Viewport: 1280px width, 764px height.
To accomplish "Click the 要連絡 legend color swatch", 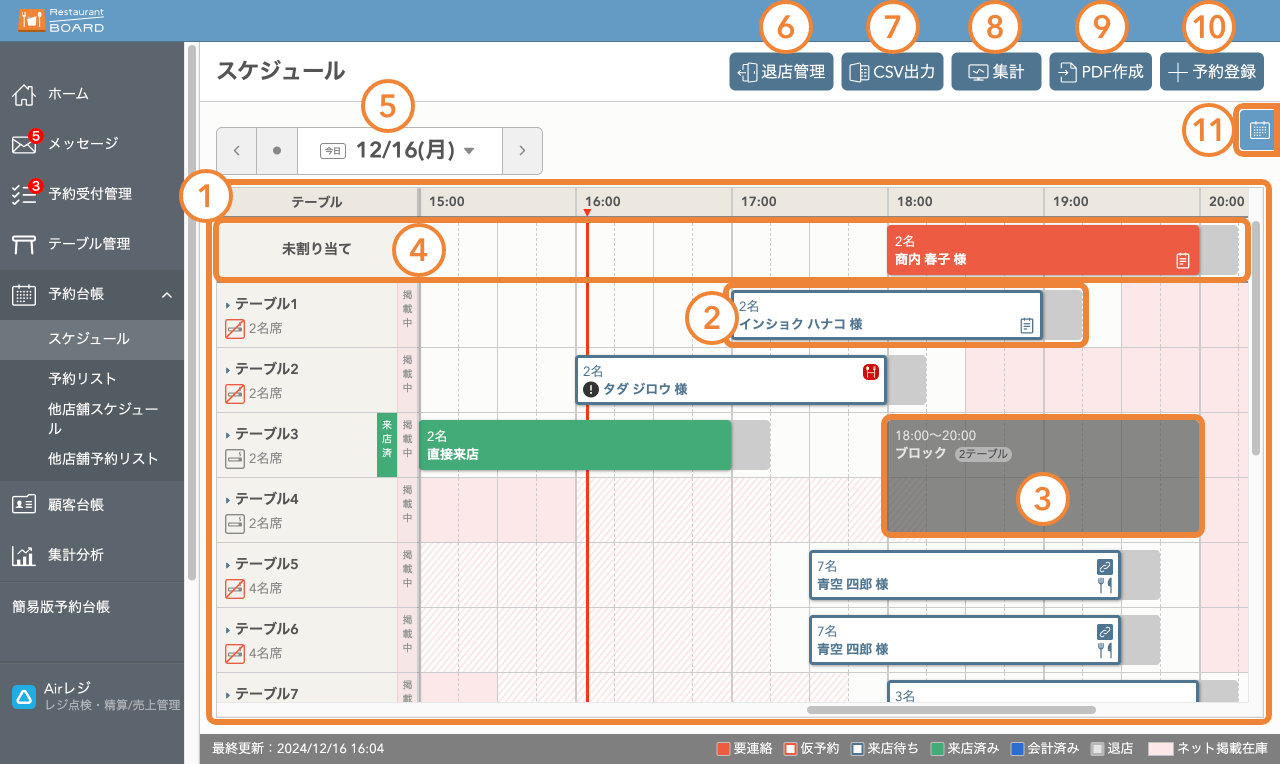I will pyautogui.click(x=723, y=749).
